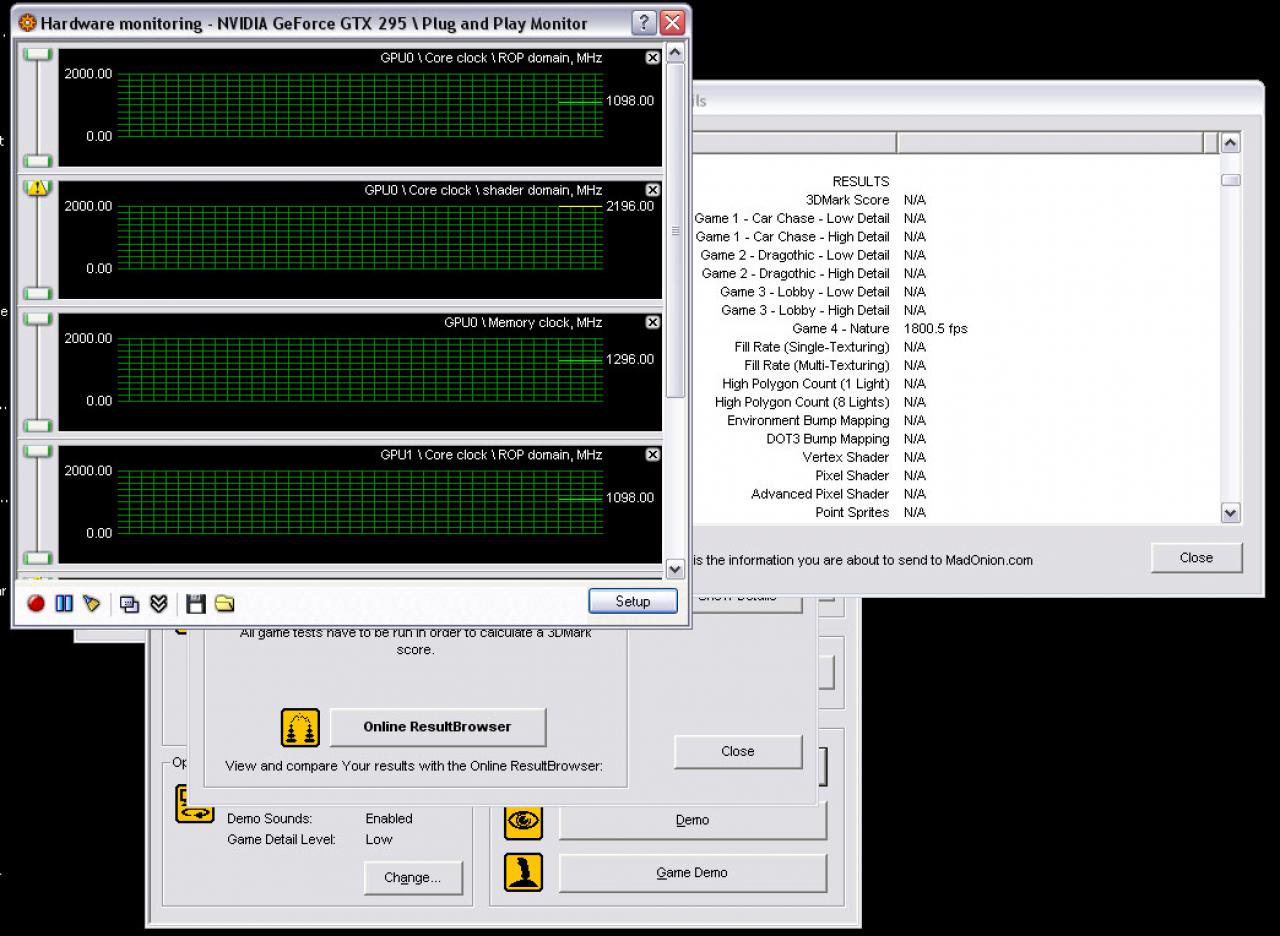This screenshot has height=936, width=1280.
Task: Close the GPU0 Memory clock graph
Action: point(653,322)
